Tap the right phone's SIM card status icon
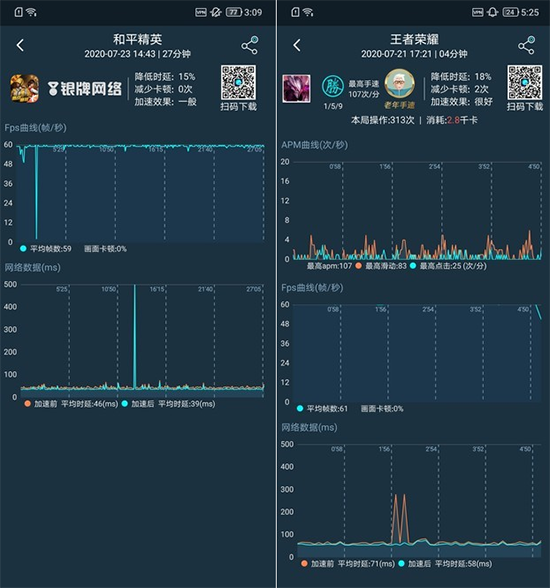550x588 pixels. [295, 12]
